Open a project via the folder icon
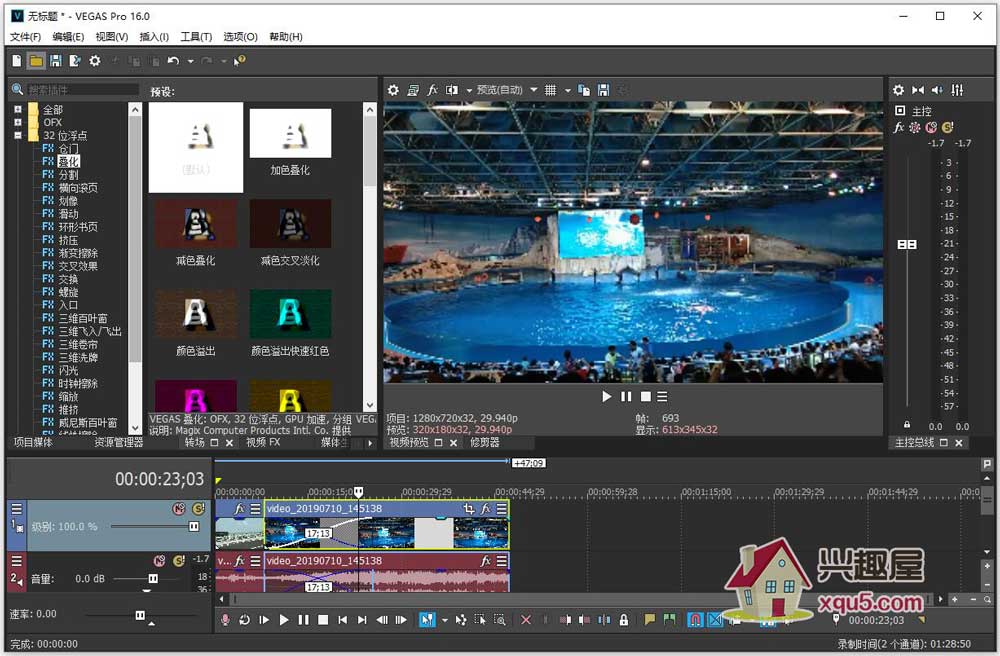Image resolution: width=1000 pixels, height=656 pixels. (x=36, y=61)
